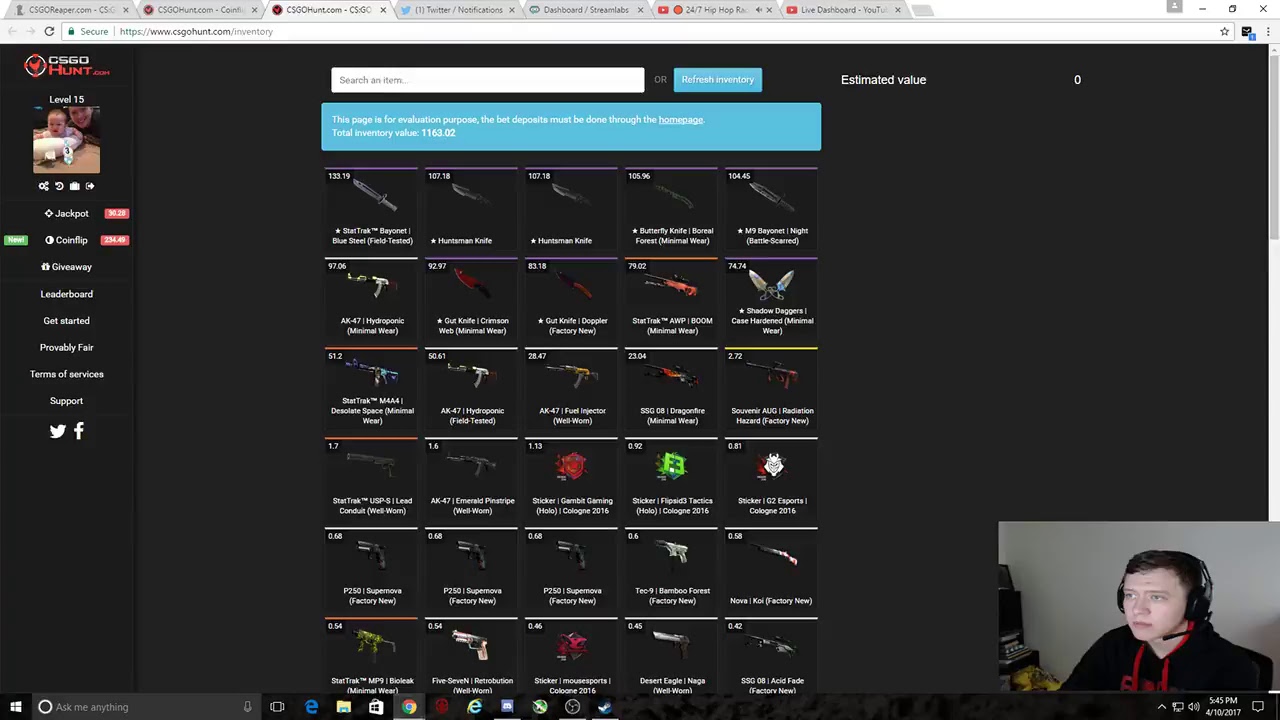The width and height of the screenshot is (1280, 720).
Task: Open the settings gears icon under avatar
Action: pos(43,186)
